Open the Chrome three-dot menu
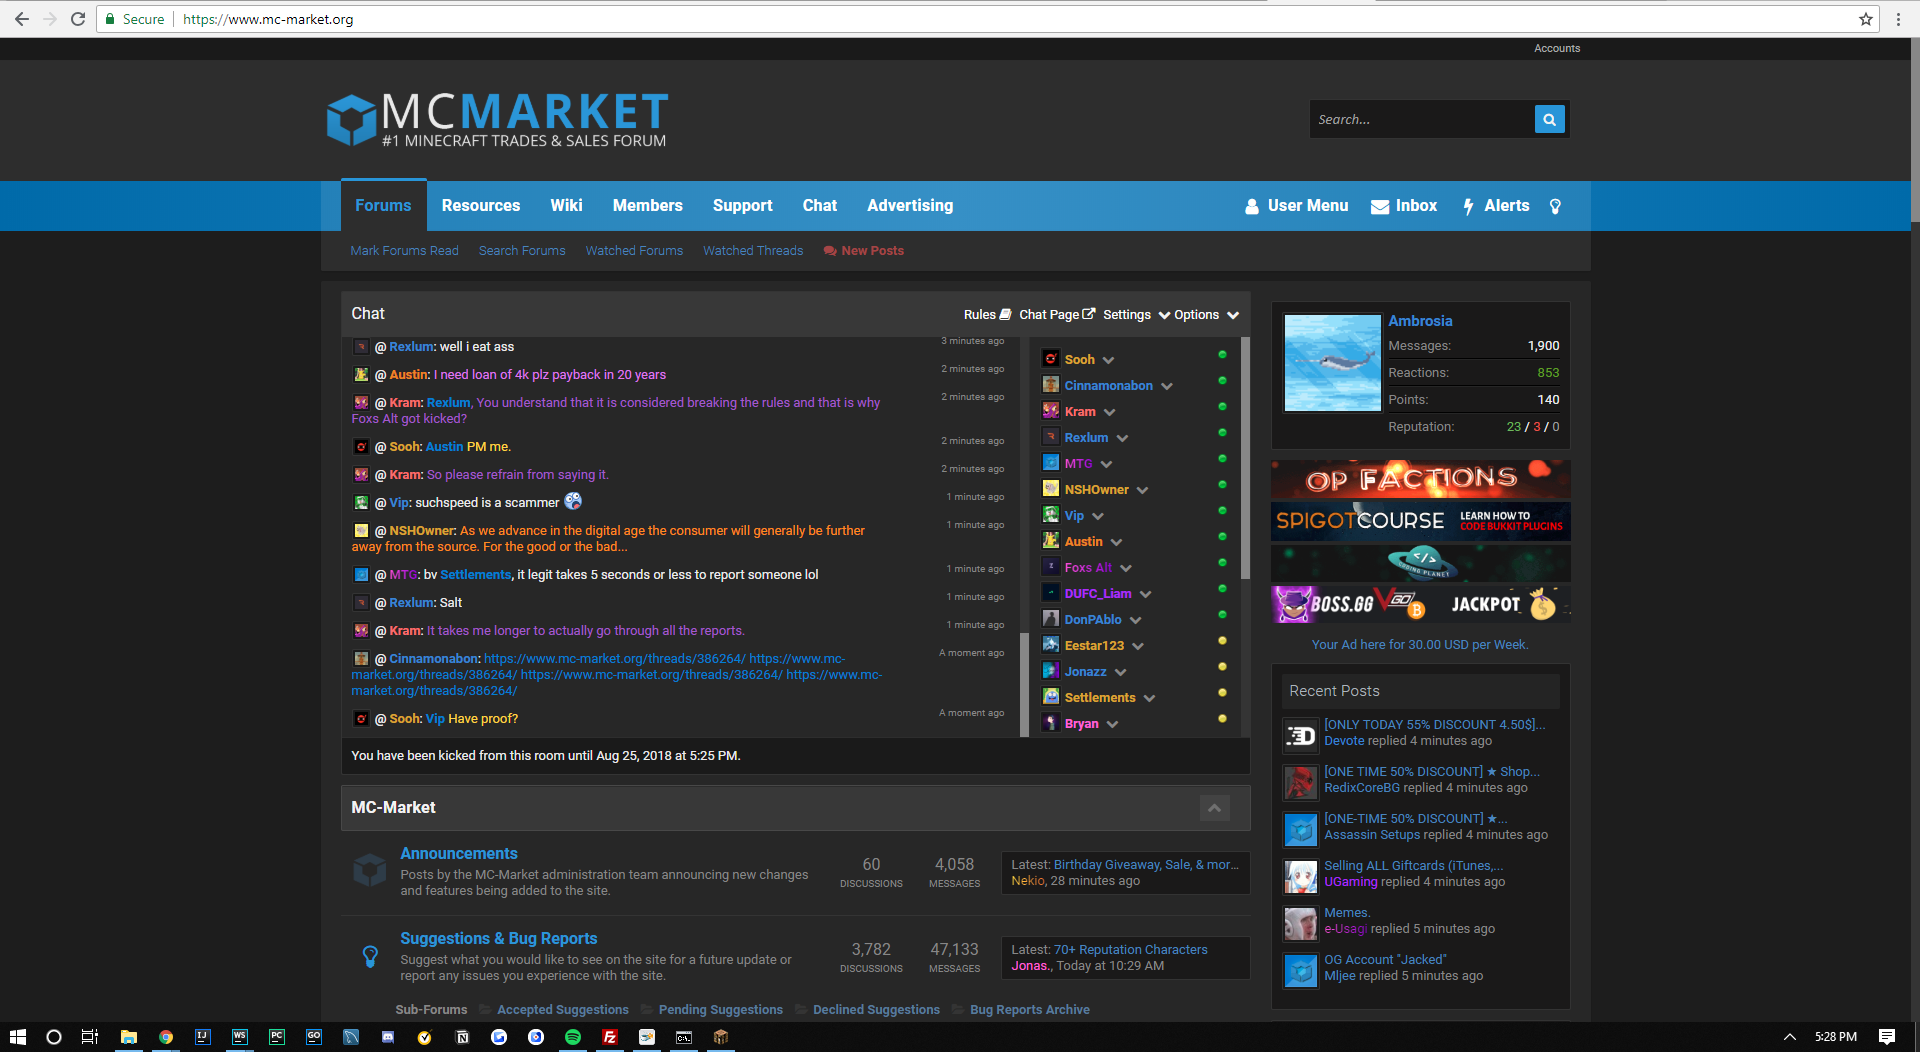 tap(1898, 19)
